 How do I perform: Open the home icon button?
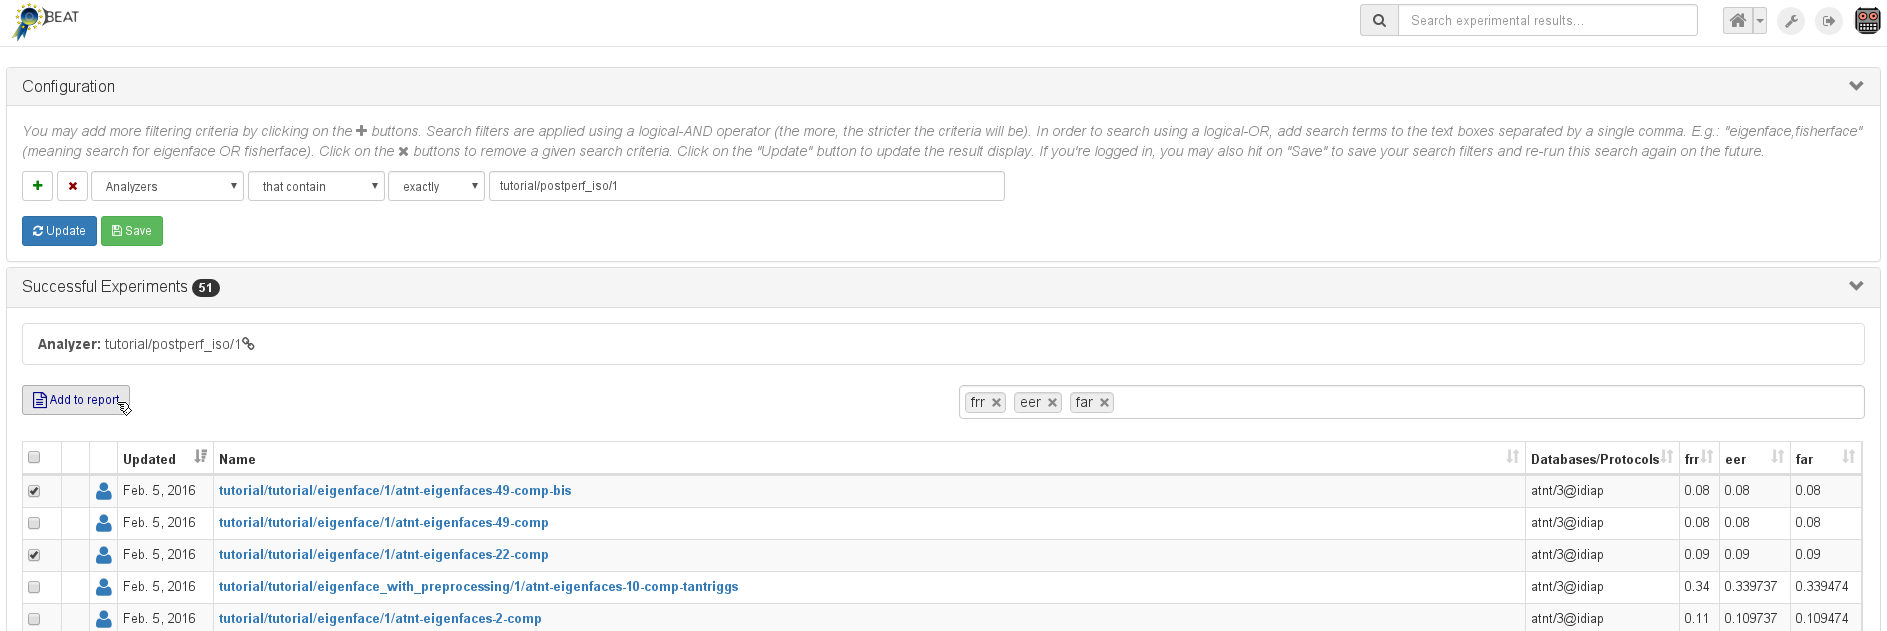1738,20
